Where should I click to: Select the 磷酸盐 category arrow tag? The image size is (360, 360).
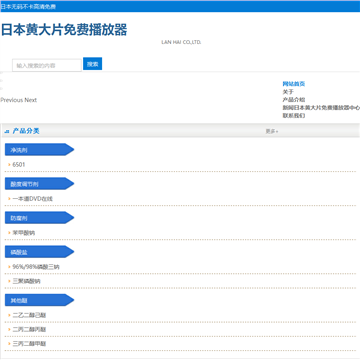coord(39,252)
